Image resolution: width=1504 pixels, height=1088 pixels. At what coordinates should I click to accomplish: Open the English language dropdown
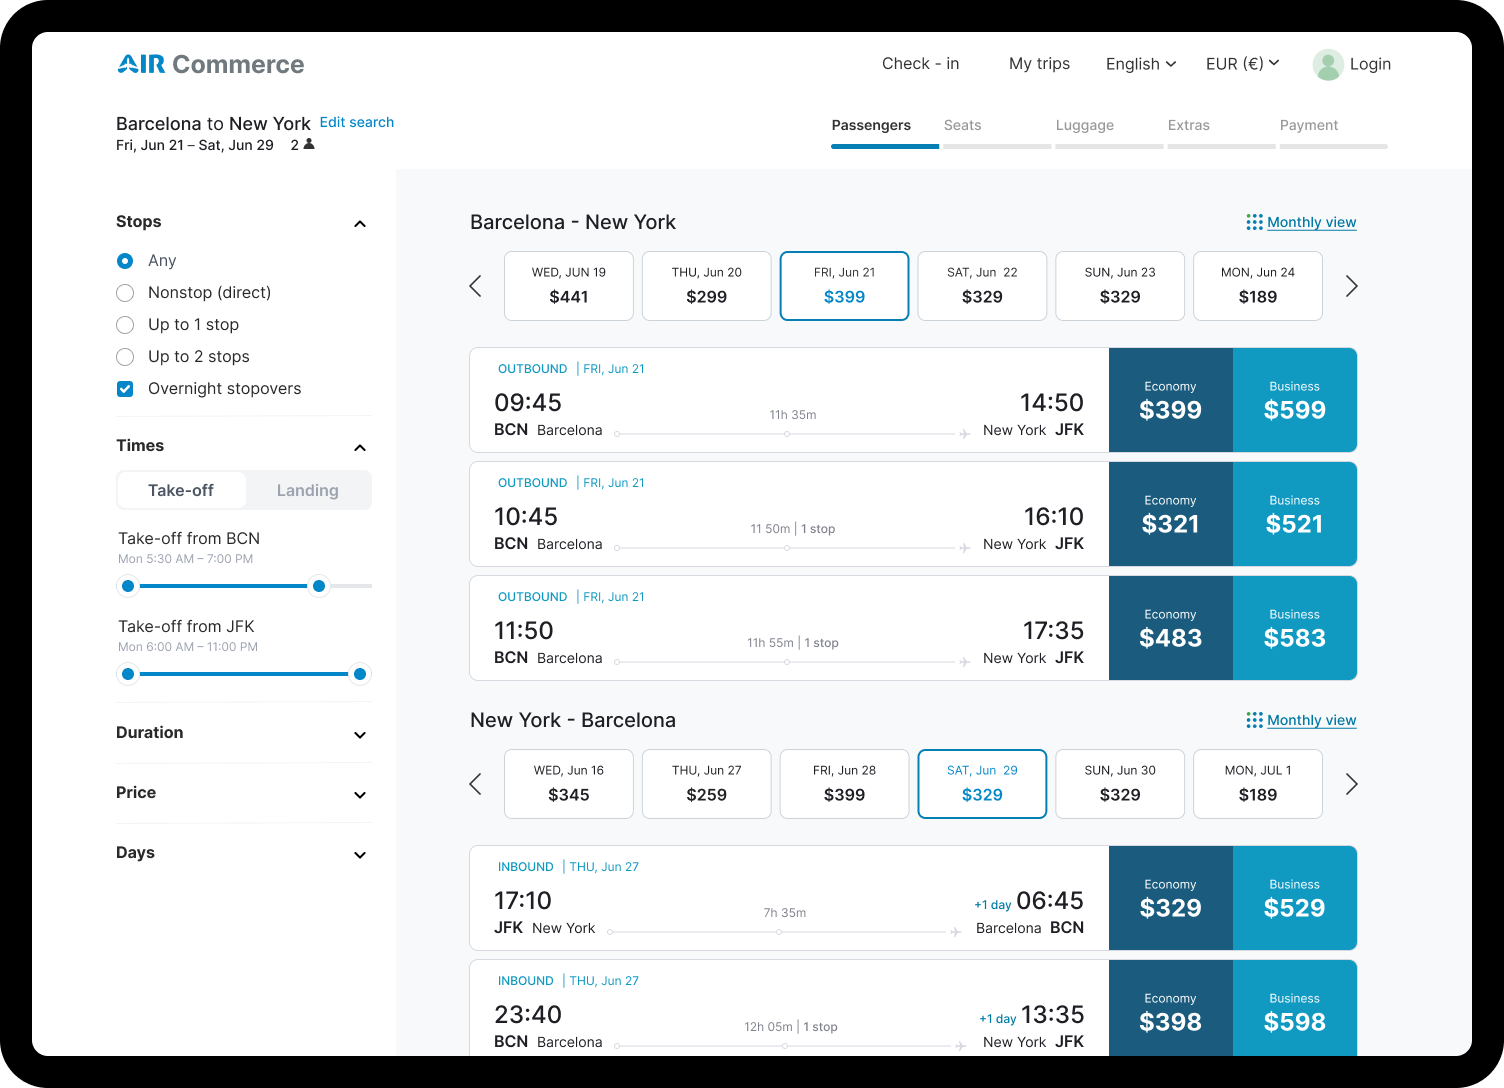(1140, 64)
